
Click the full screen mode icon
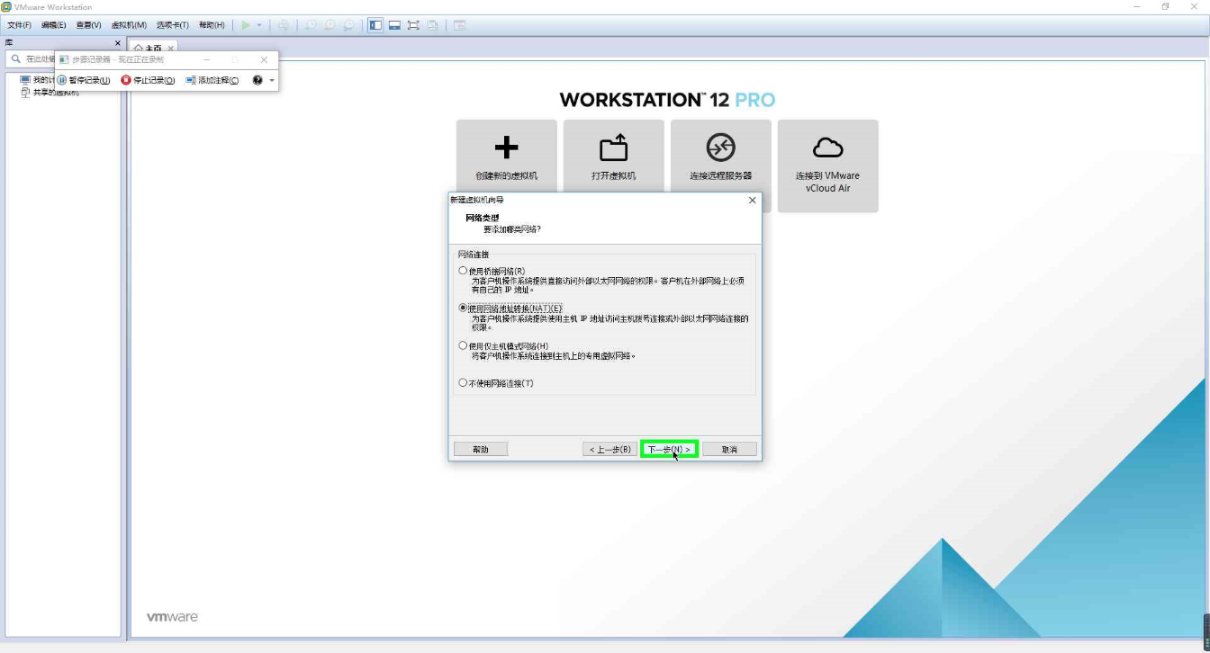413,25
